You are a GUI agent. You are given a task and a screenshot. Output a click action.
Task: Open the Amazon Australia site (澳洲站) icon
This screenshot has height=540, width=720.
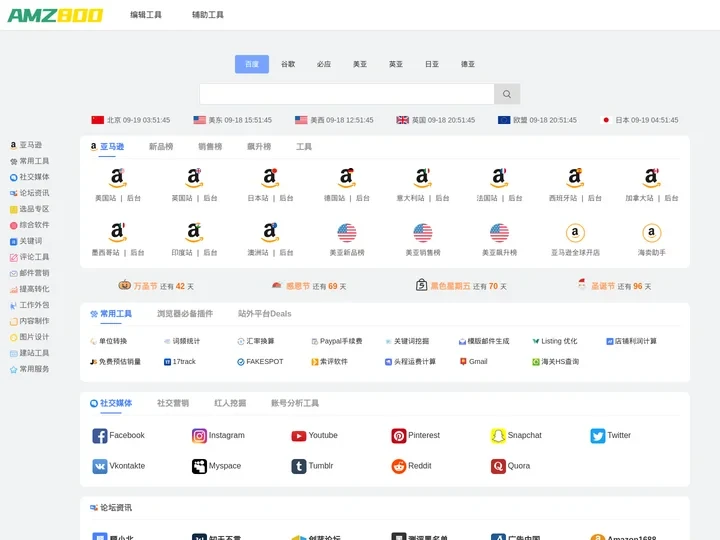tap(270, 232)
